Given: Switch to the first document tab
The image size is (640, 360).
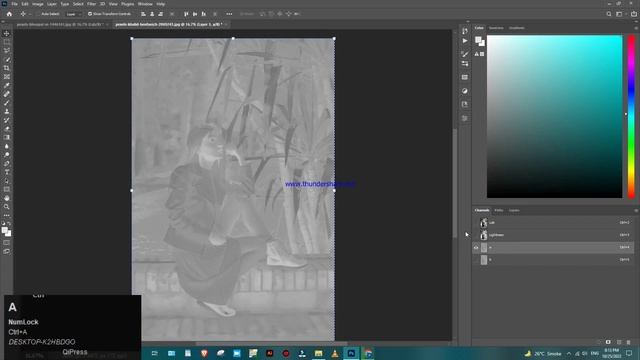Looking at the screenshot, I should [60, 24].
